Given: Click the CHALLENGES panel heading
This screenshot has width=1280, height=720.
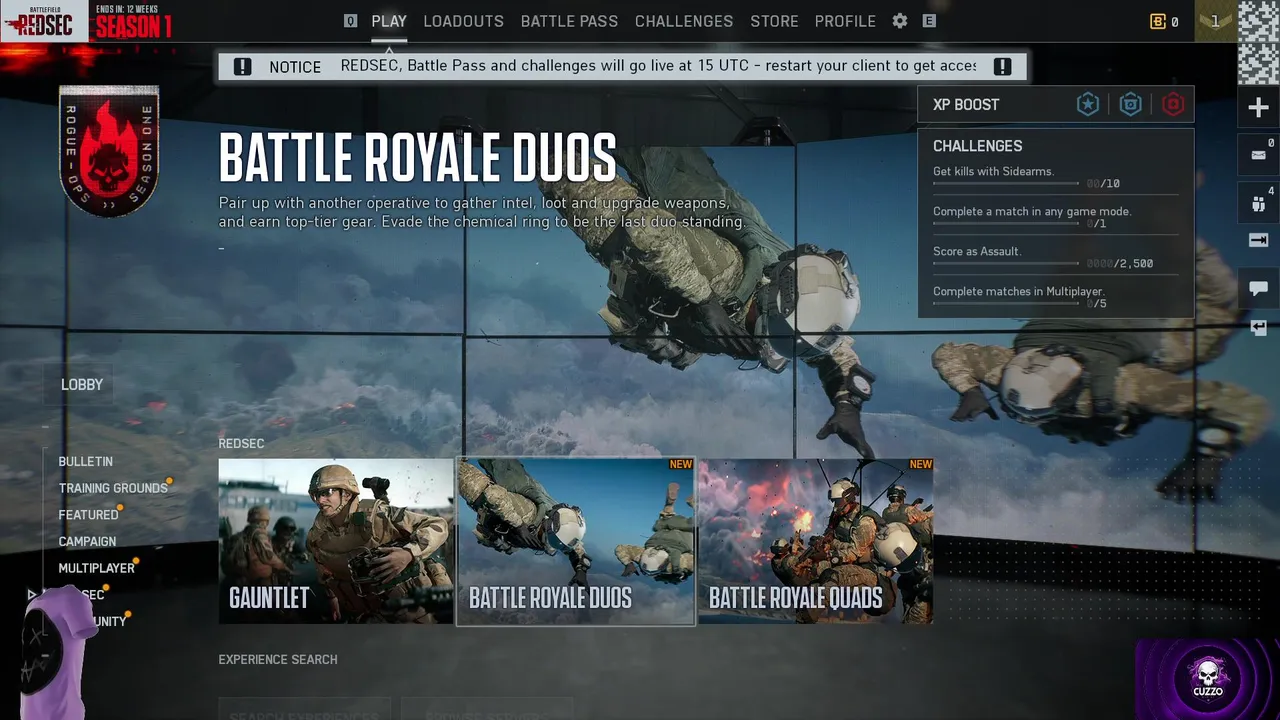Looking at the screenshot, I should pyautogui.click(x=977, y=146).
